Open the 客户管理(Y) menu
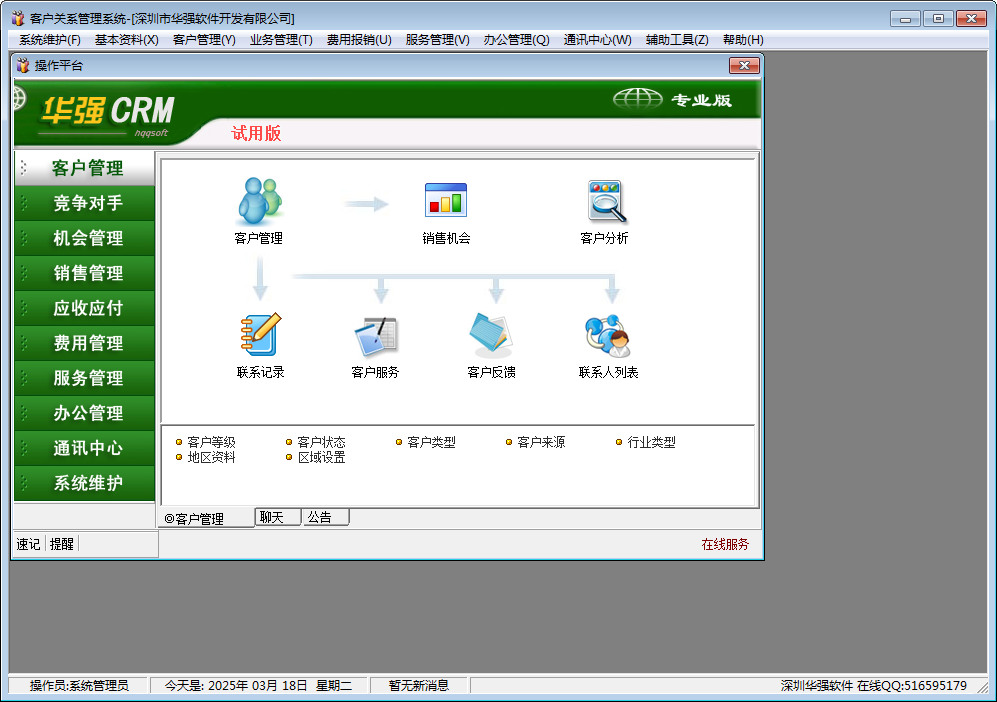The width and height of the screenshot is (997, 702). pyautogui.click(x=204, y=40)
